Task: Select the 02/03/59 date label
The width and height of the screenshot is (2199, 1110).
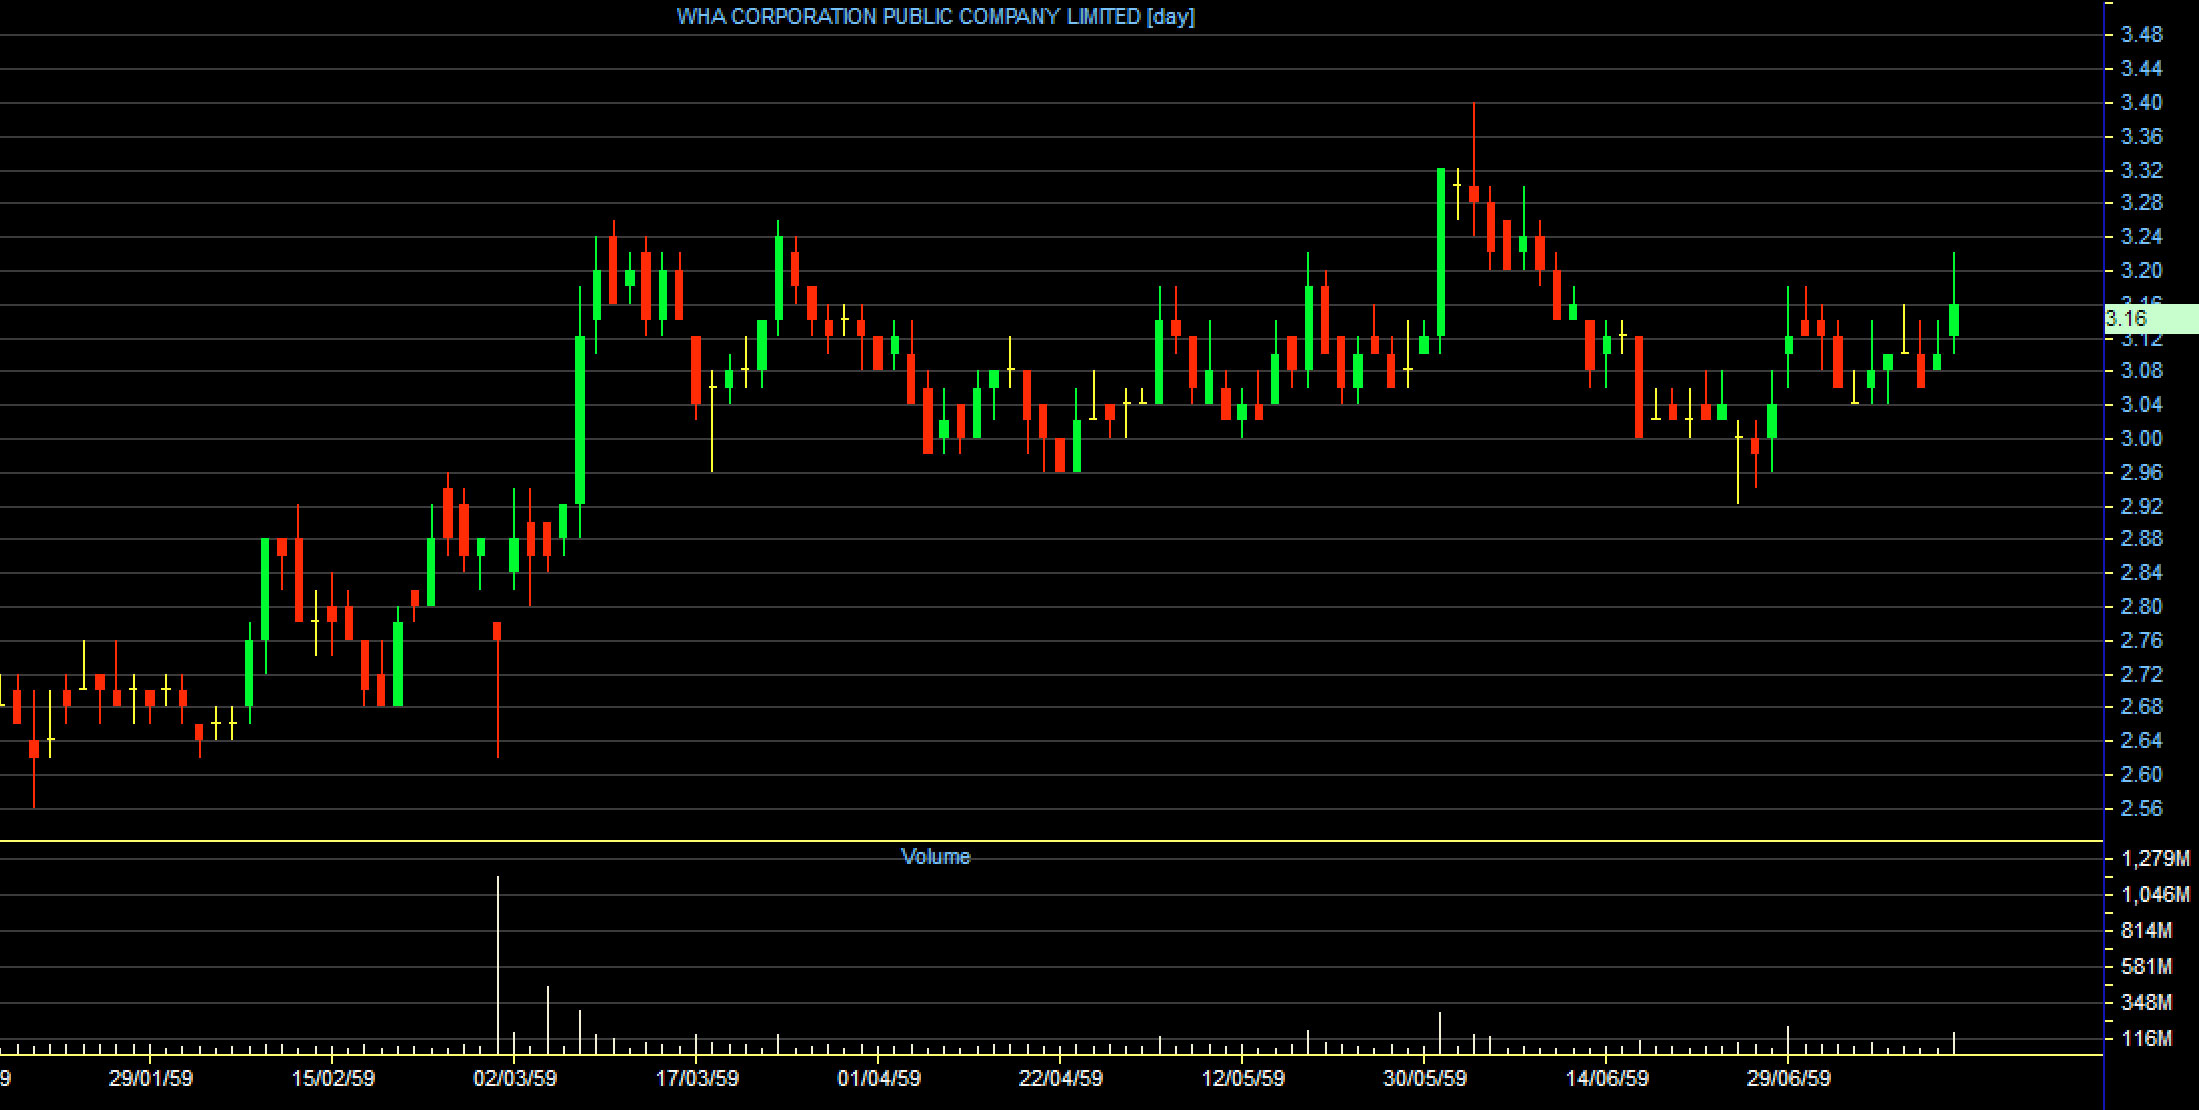Action: [x=514, y=1078]
